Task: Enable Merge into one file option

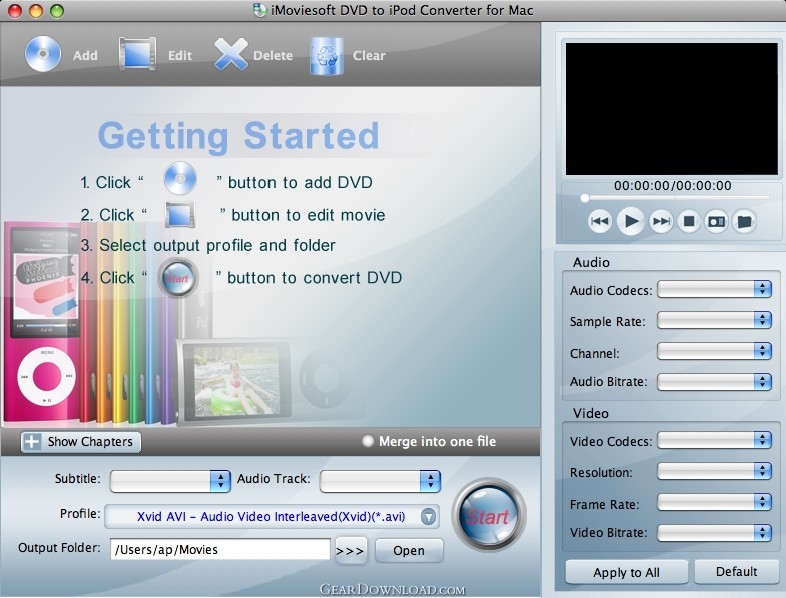Action: pos(368,441)
